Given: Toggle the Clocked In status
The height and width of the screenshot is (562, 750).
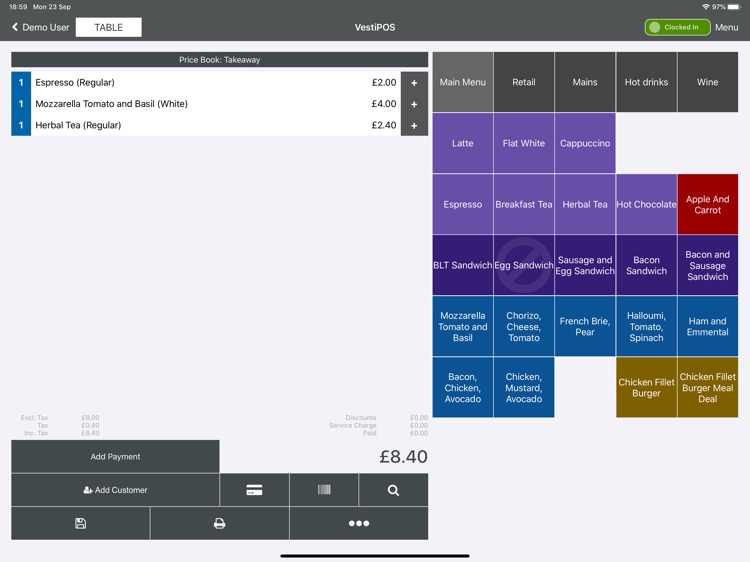Looking at the screenshot, I should (x=677, y=27).
